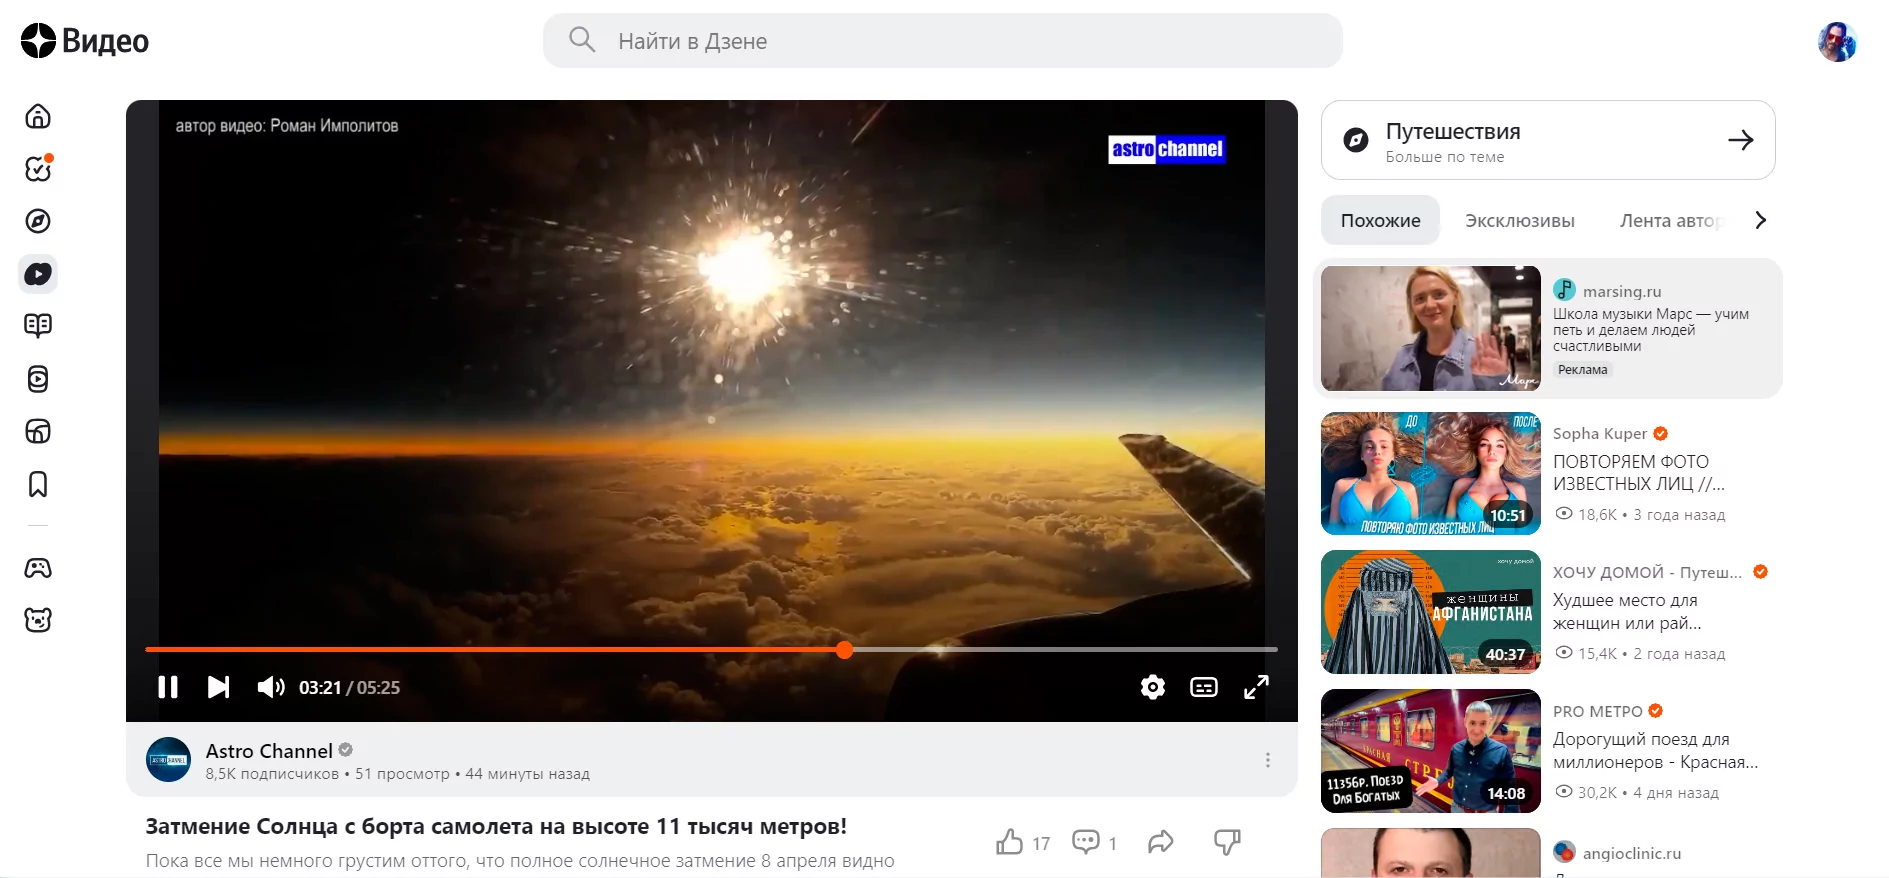This screenshot has width=1889, height=878.
Task: Open the user profile avatar
Action: click(x=1837, y=41)
